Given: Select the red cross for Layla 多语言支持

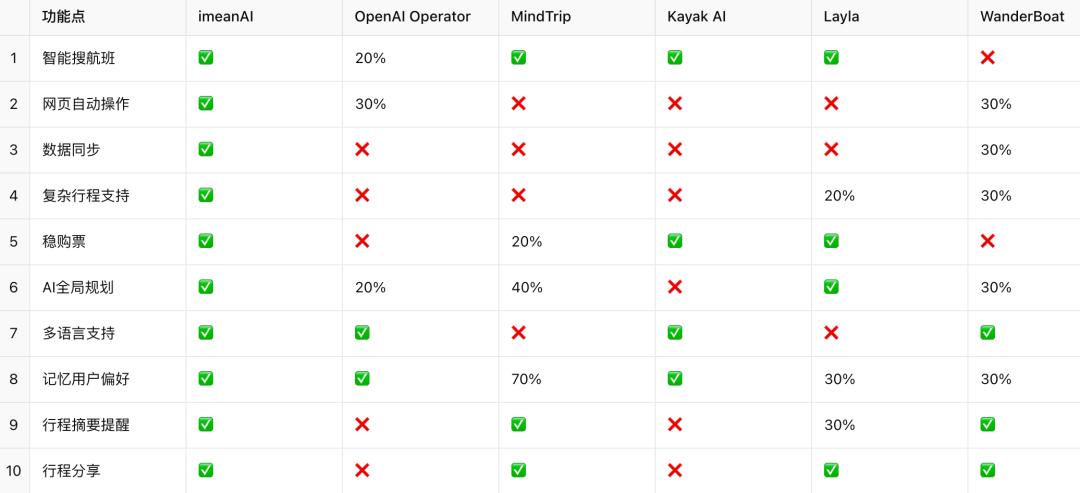Looking at the screenshot, I should coord(831,333).
